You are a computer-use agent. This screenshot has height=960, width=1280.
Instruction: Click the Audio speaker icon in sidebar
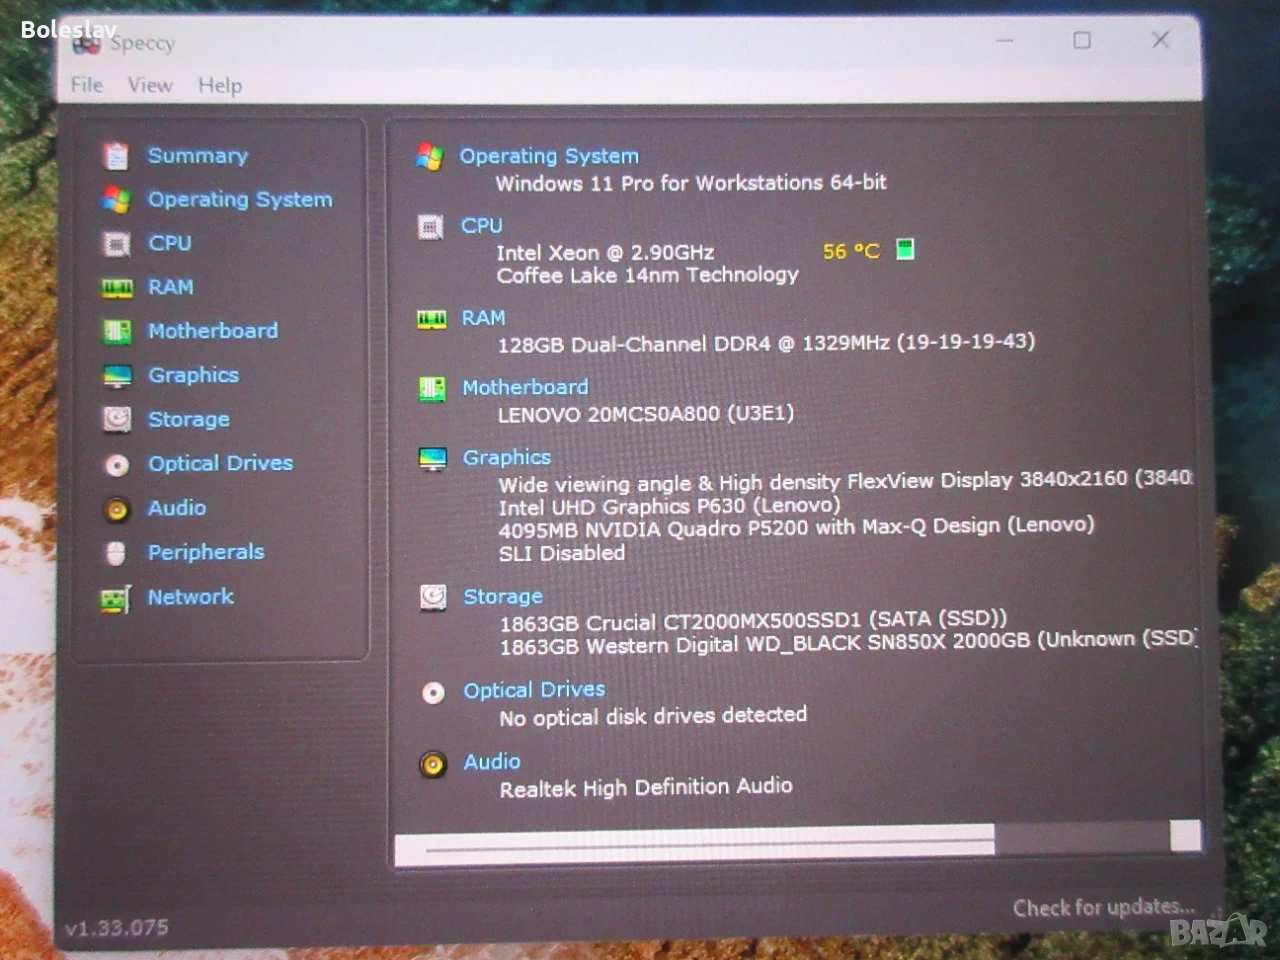tap(117, 510)
